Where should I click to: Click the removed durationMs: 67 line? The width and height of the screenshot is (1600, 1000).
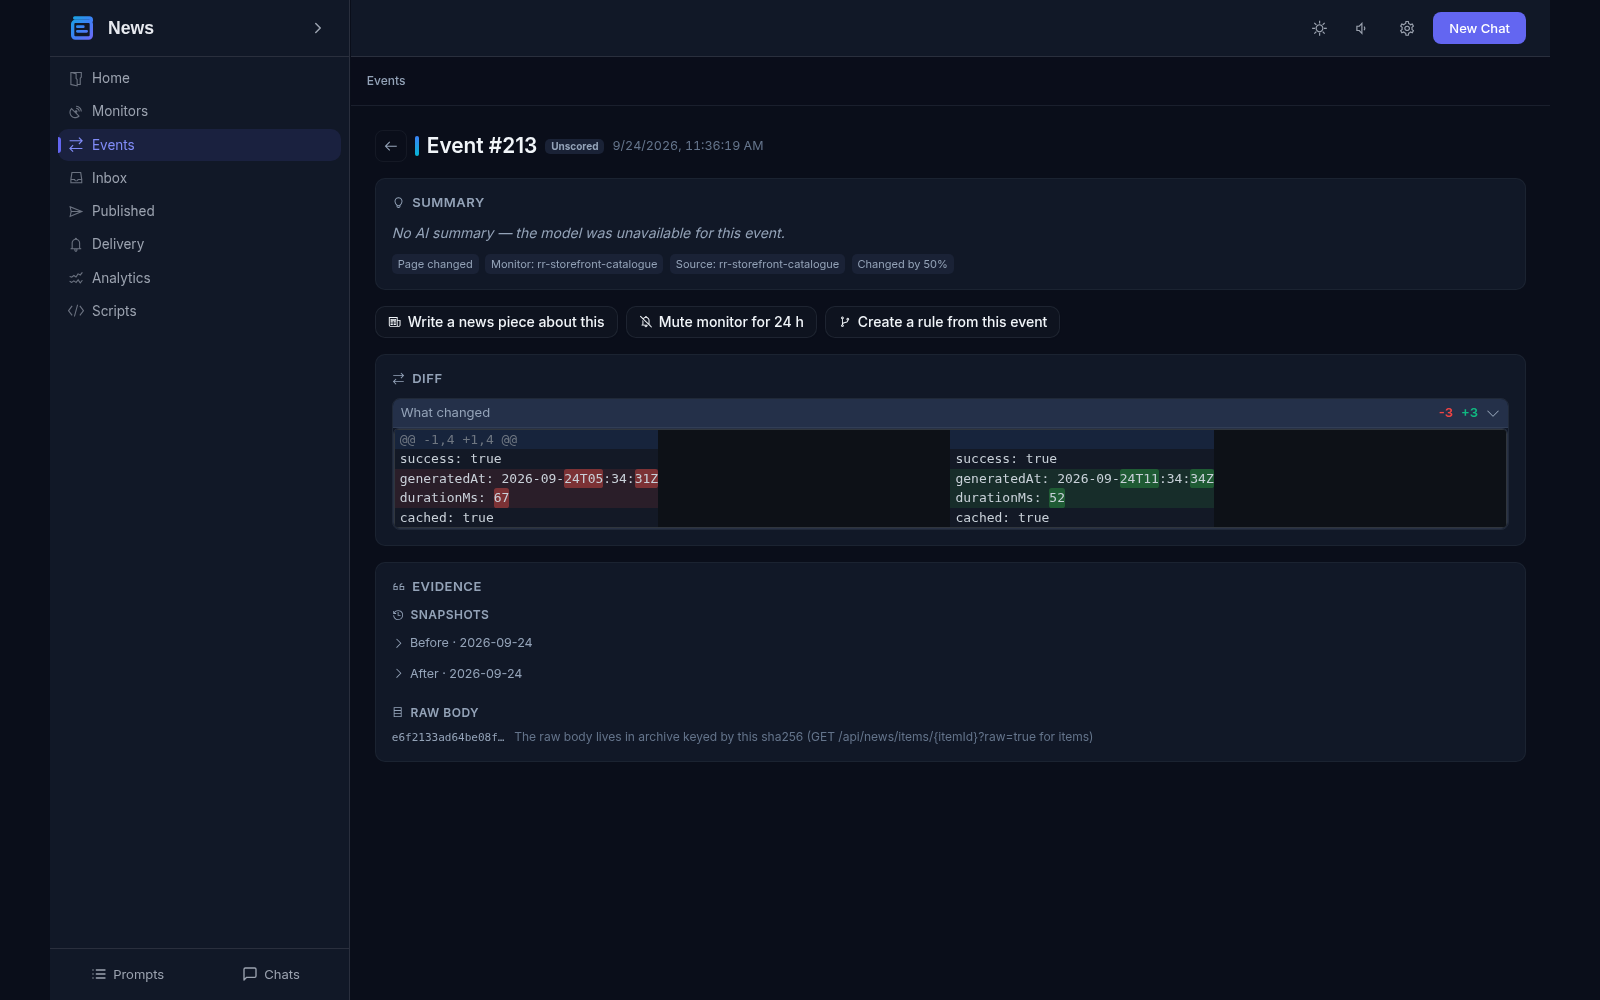click(x=526, y=498)
